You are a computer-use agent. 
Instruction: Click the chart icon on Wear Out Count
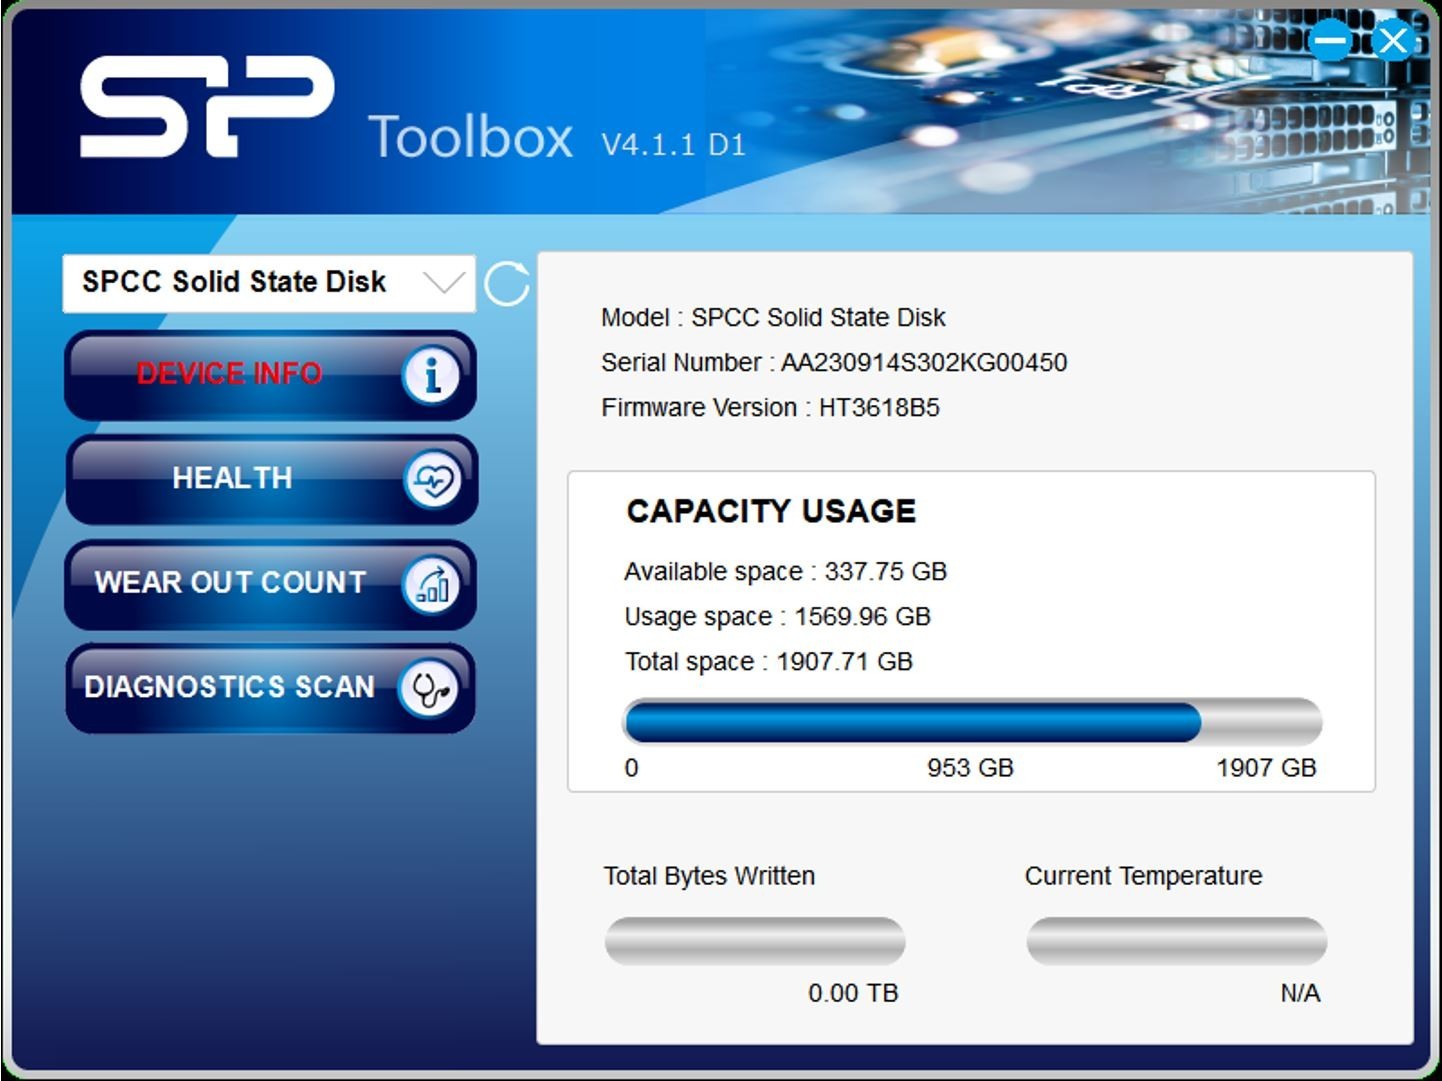coord(431,585)
